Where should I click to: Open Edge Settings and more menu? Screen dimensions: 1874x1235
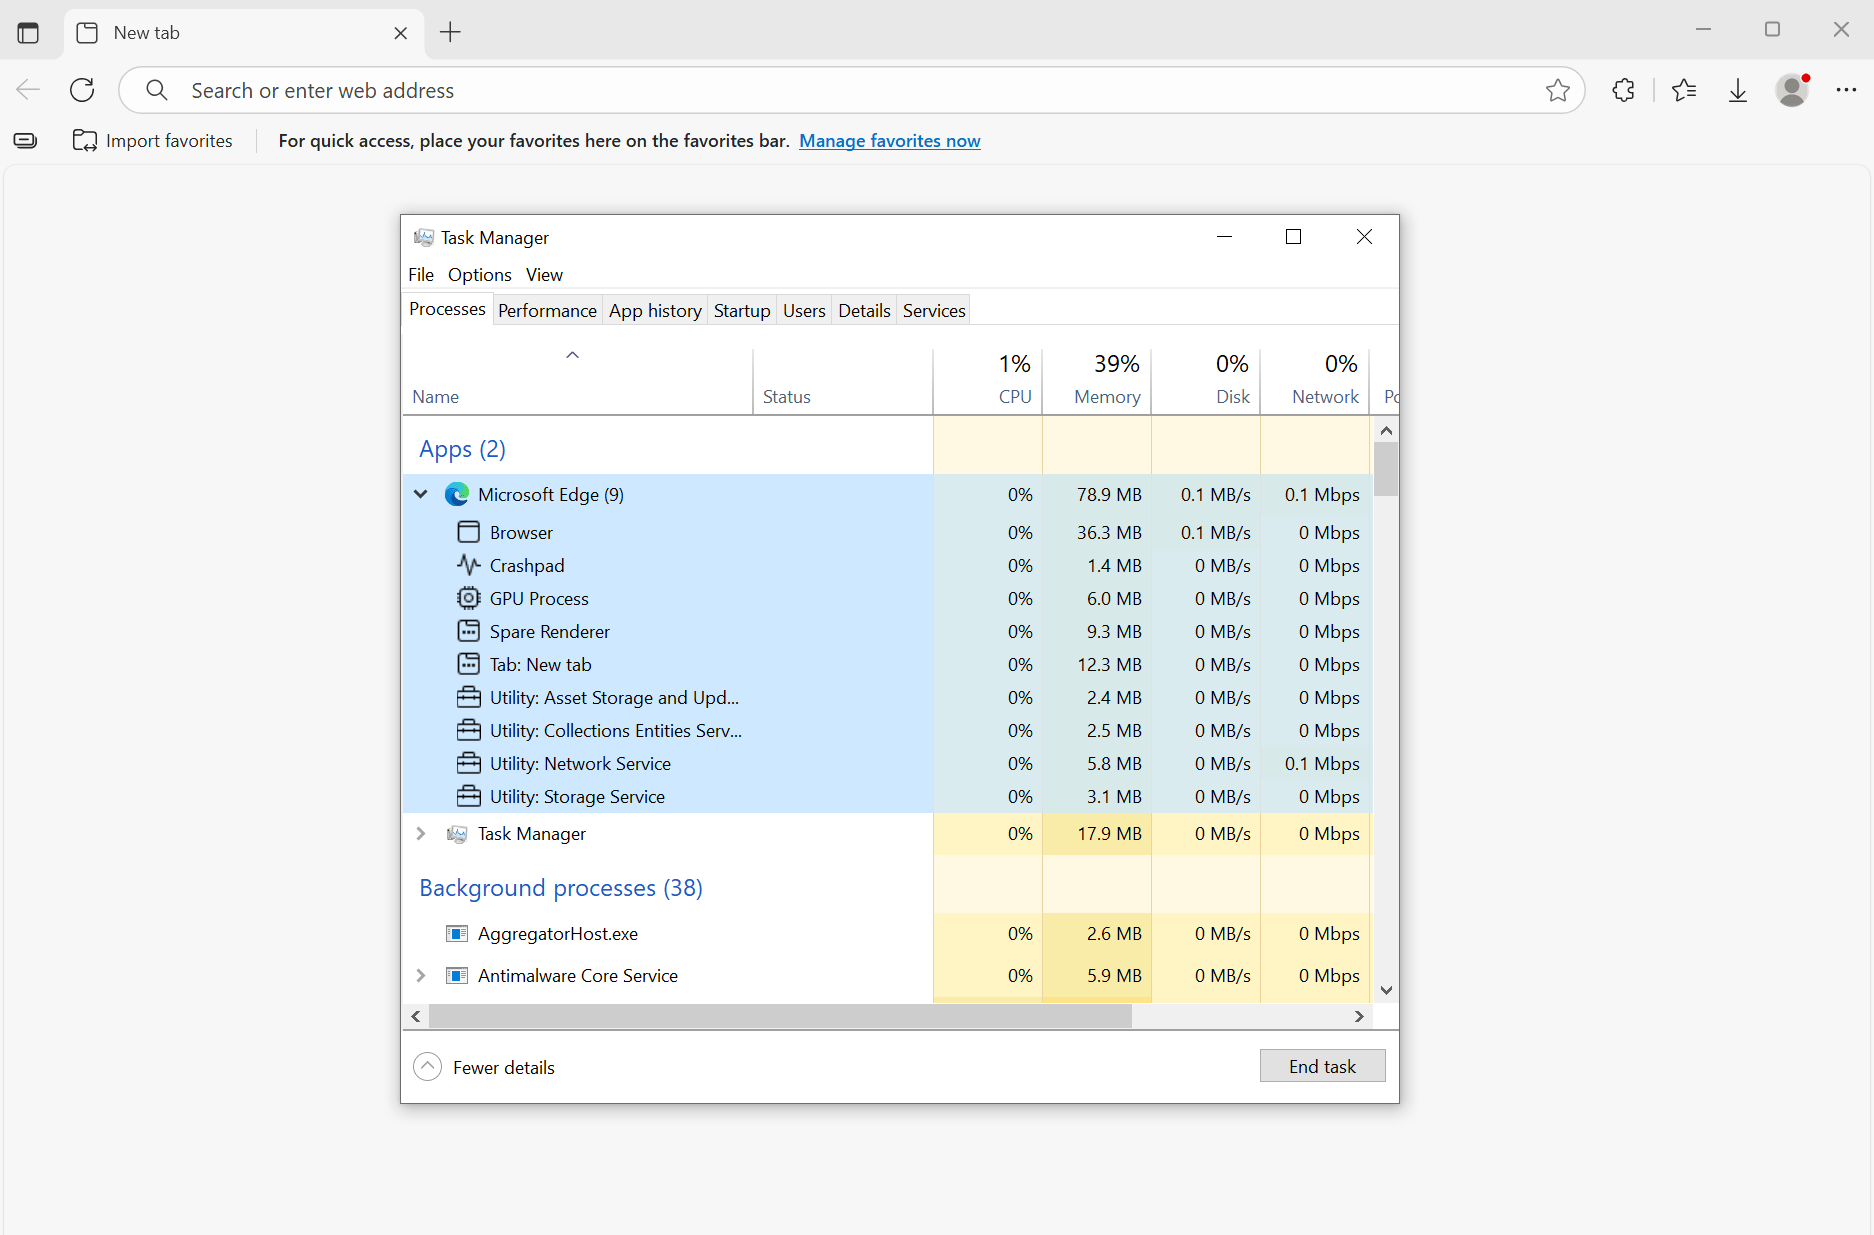coord(1846,90)
